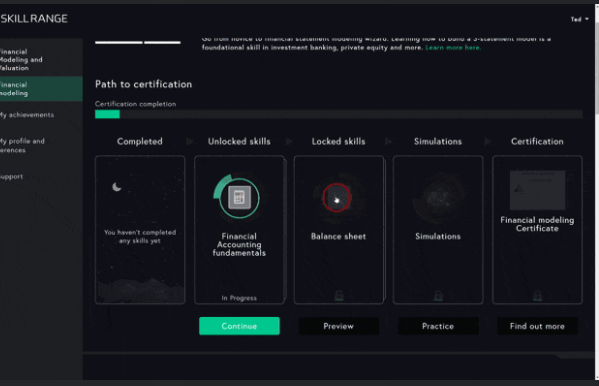Click the lock icon on Simulations card

pyautogui.click(x=438, y=295)
